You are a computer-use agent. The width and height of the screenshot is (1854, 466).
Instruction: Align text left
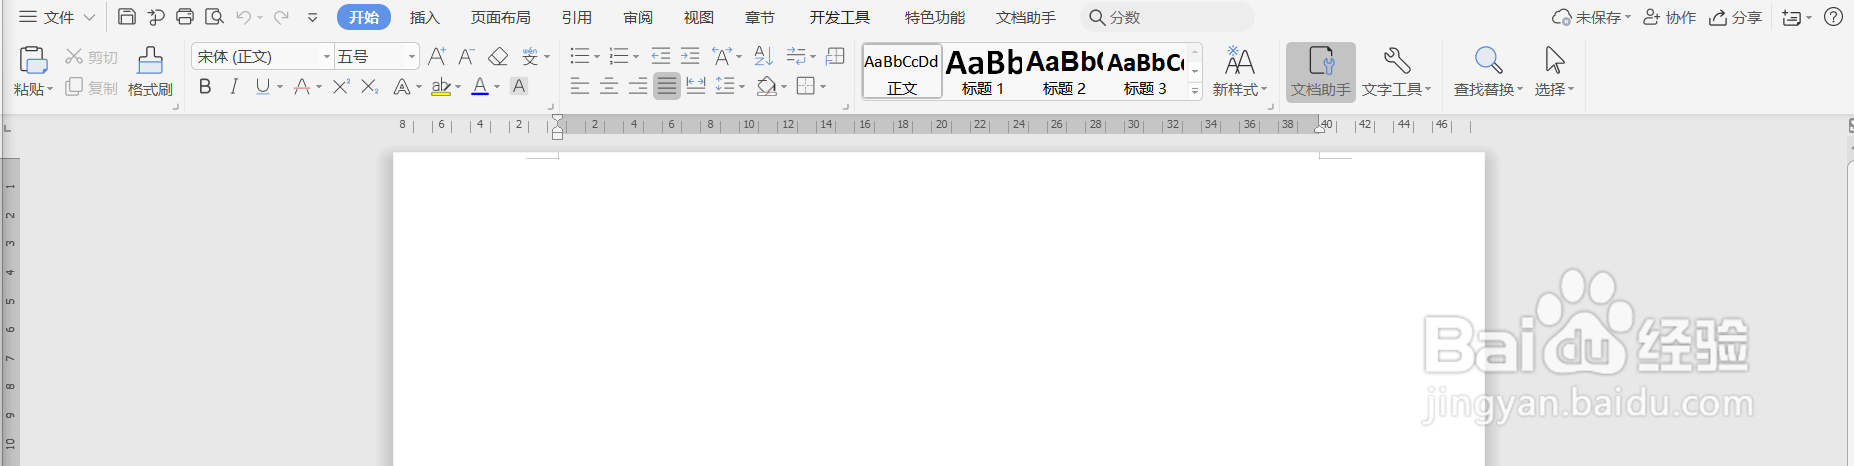580,87
